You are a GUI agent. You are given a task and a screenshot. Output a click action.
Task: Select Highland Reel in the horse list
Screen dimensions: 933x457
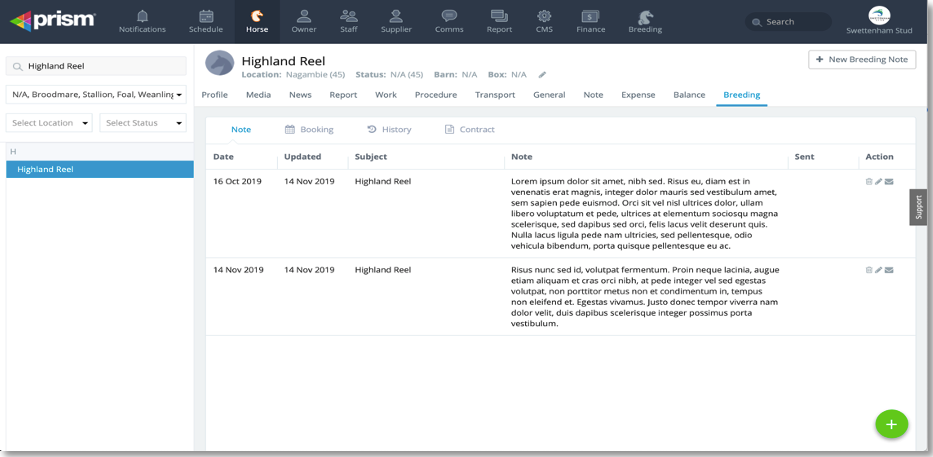coord(99,170)
